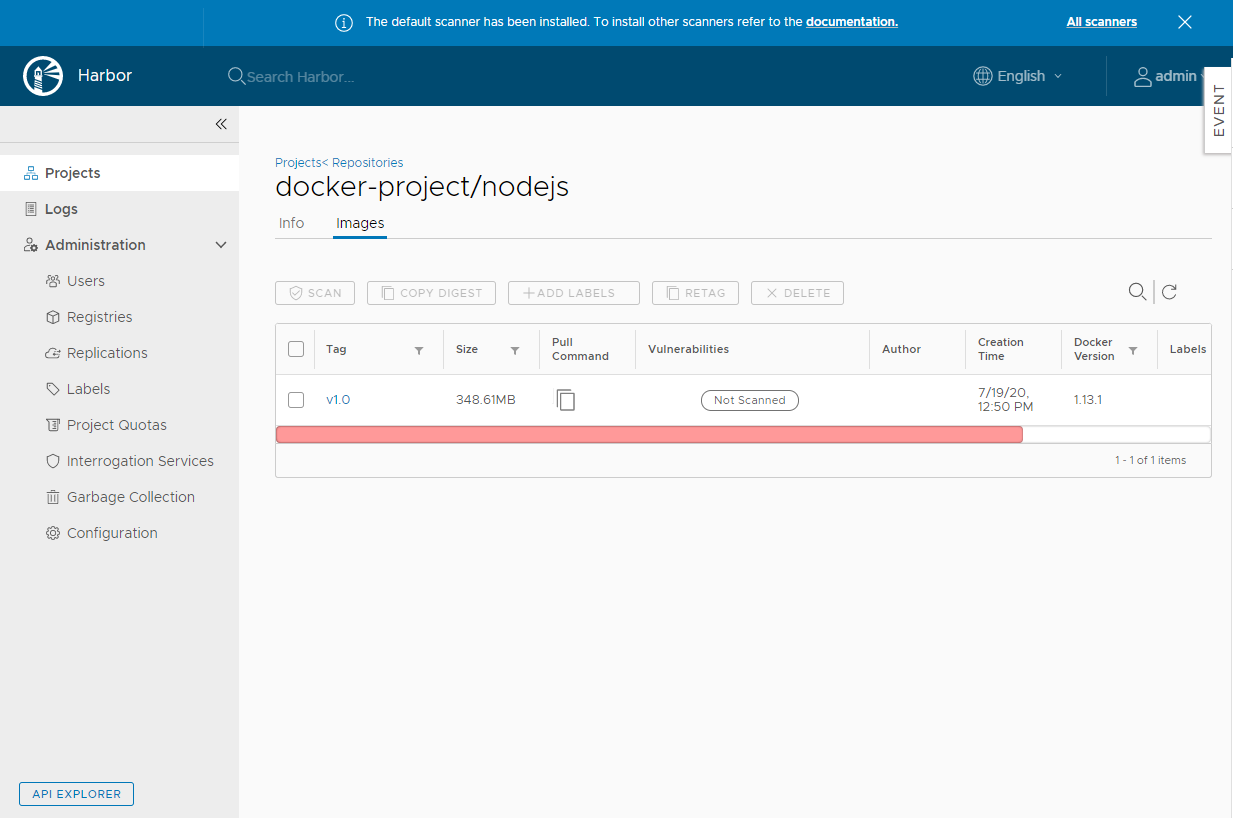The image size is (1233, 818).
Task: Click the Administration gear-user icon
Action: tap(31, 245)
